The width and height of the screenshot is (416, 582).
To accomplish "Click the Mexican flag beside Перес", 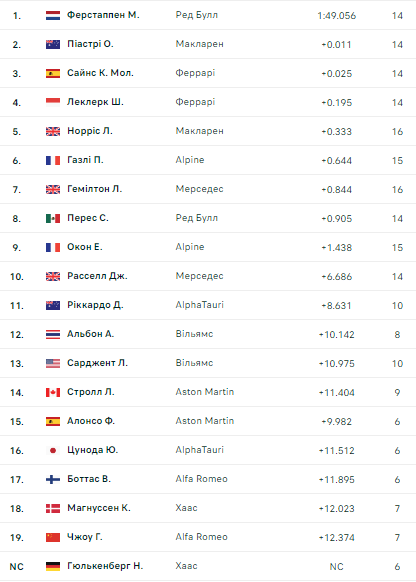I will tap(53, 219).
